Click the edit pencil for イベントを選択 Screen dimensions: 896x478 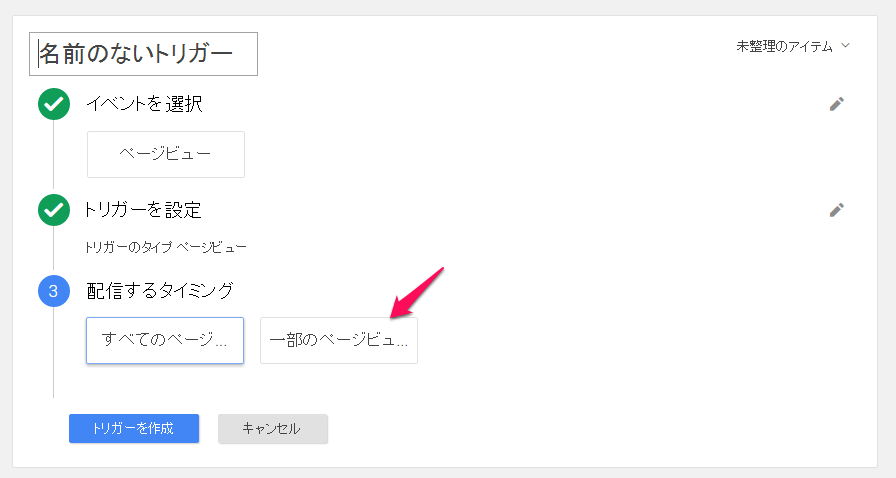point(837,103)
